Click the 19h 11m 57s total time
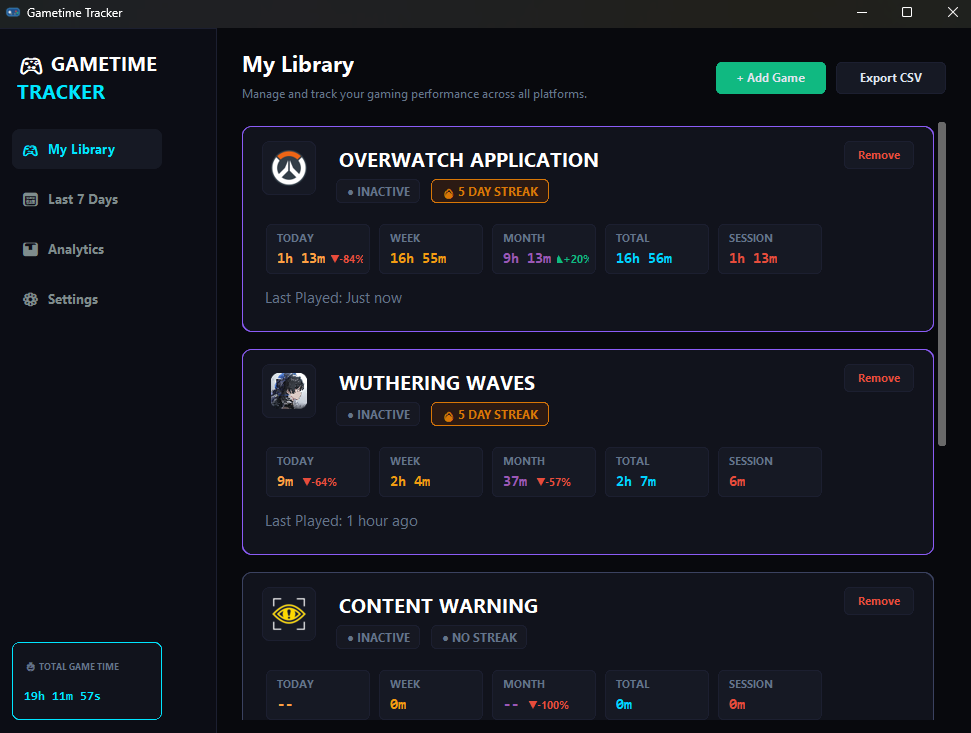 62,696
